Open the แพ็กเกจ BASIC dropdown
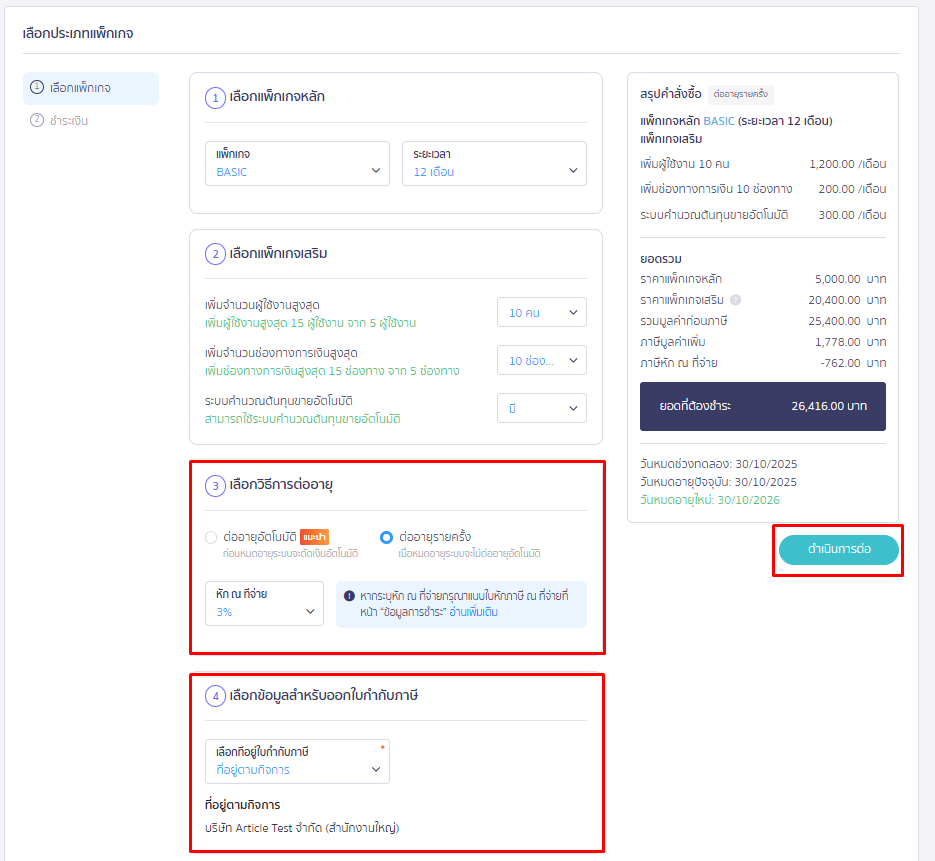The width and height of the screenshot is (935, 861). point(297,164)
